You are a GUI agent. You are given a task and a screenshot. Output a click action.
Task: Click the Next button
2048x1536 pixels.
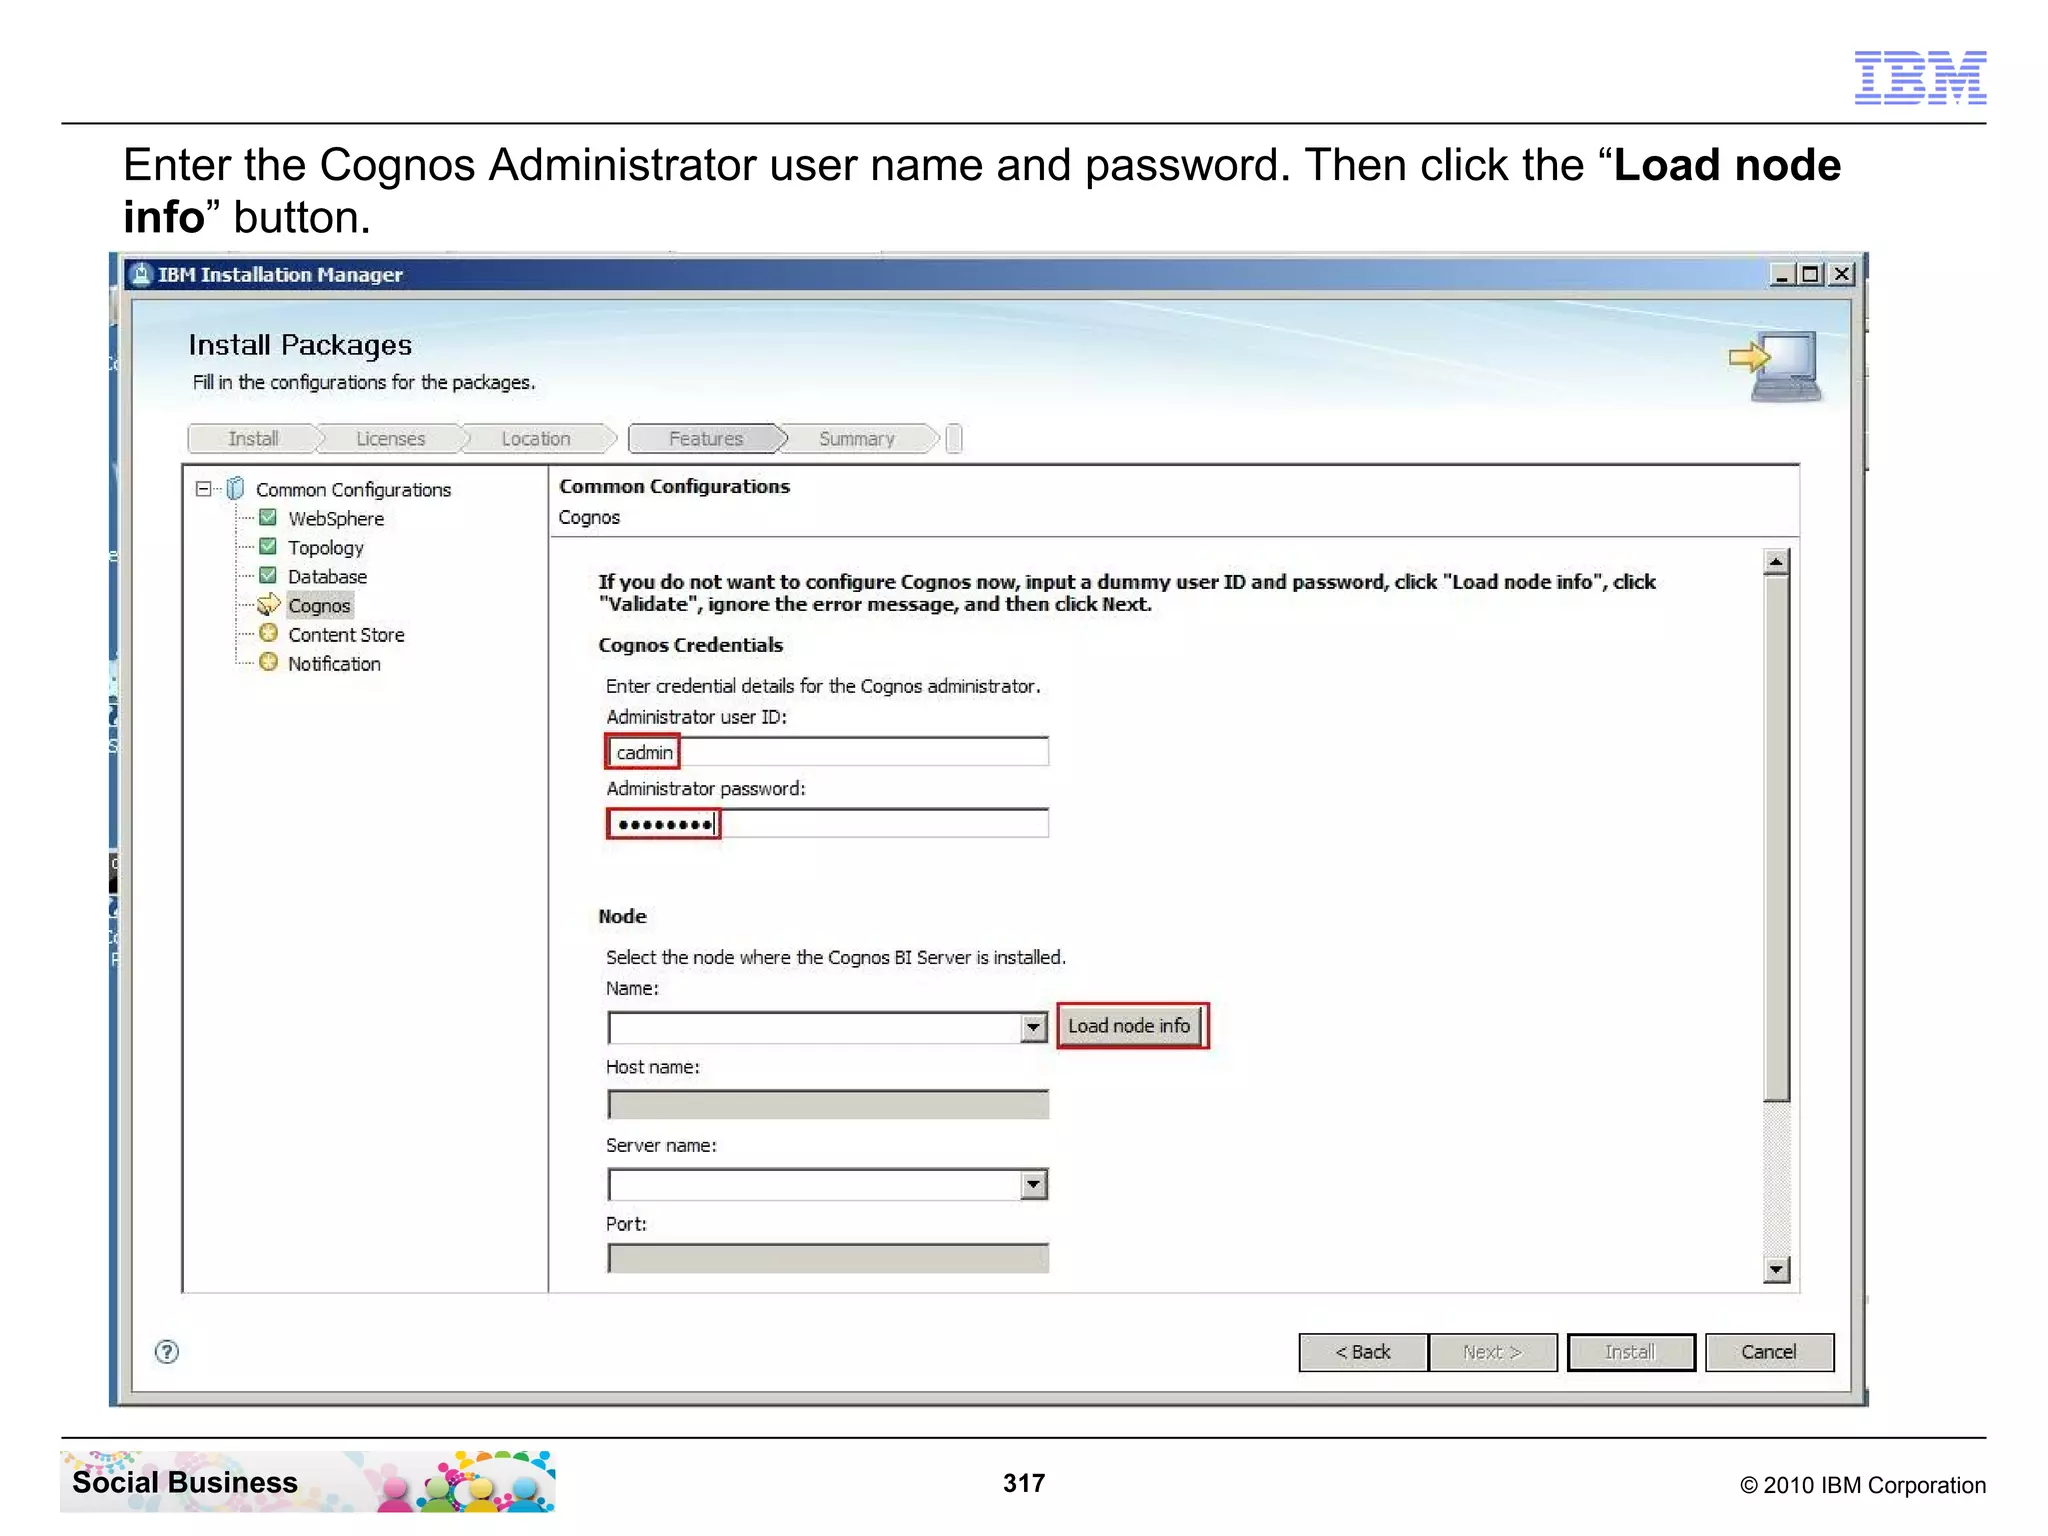[1493, 1352]
